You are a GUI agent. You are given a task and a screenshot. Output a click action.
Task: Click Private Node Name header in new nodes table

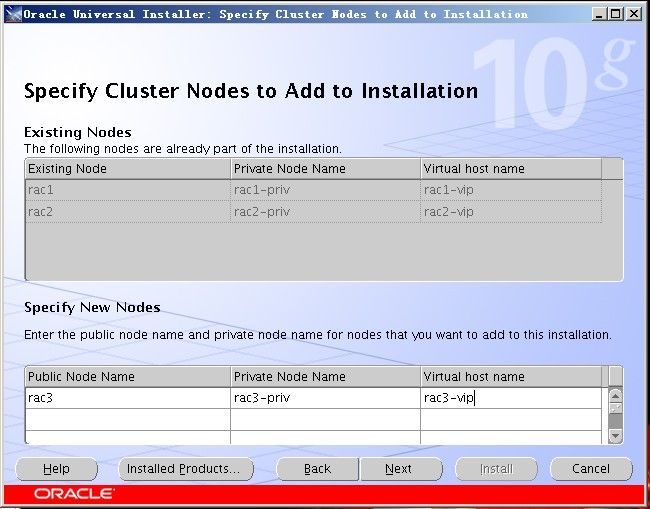[325, 376]
